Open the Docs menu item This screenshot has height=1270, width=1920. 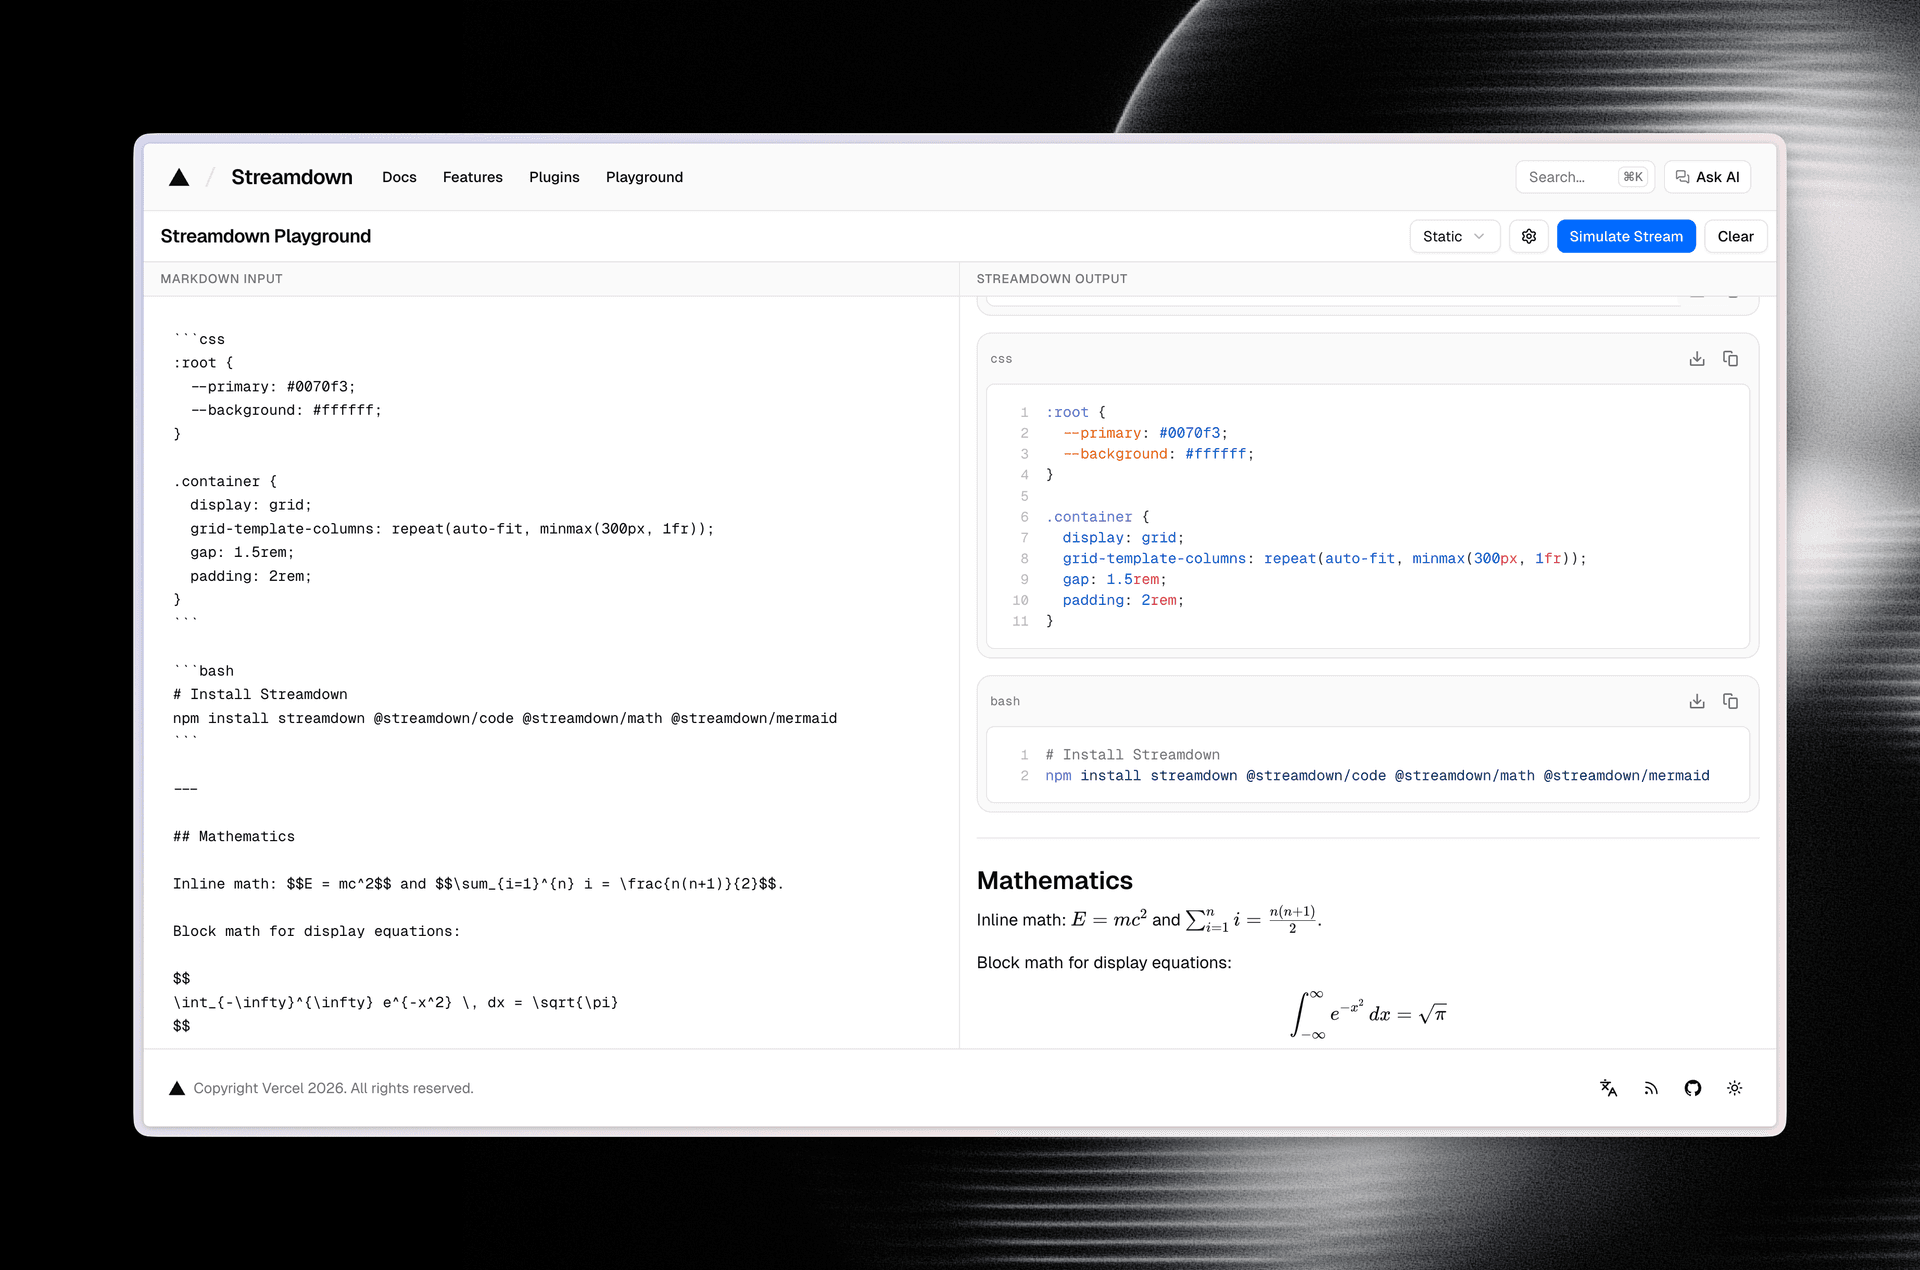point(399,177)
